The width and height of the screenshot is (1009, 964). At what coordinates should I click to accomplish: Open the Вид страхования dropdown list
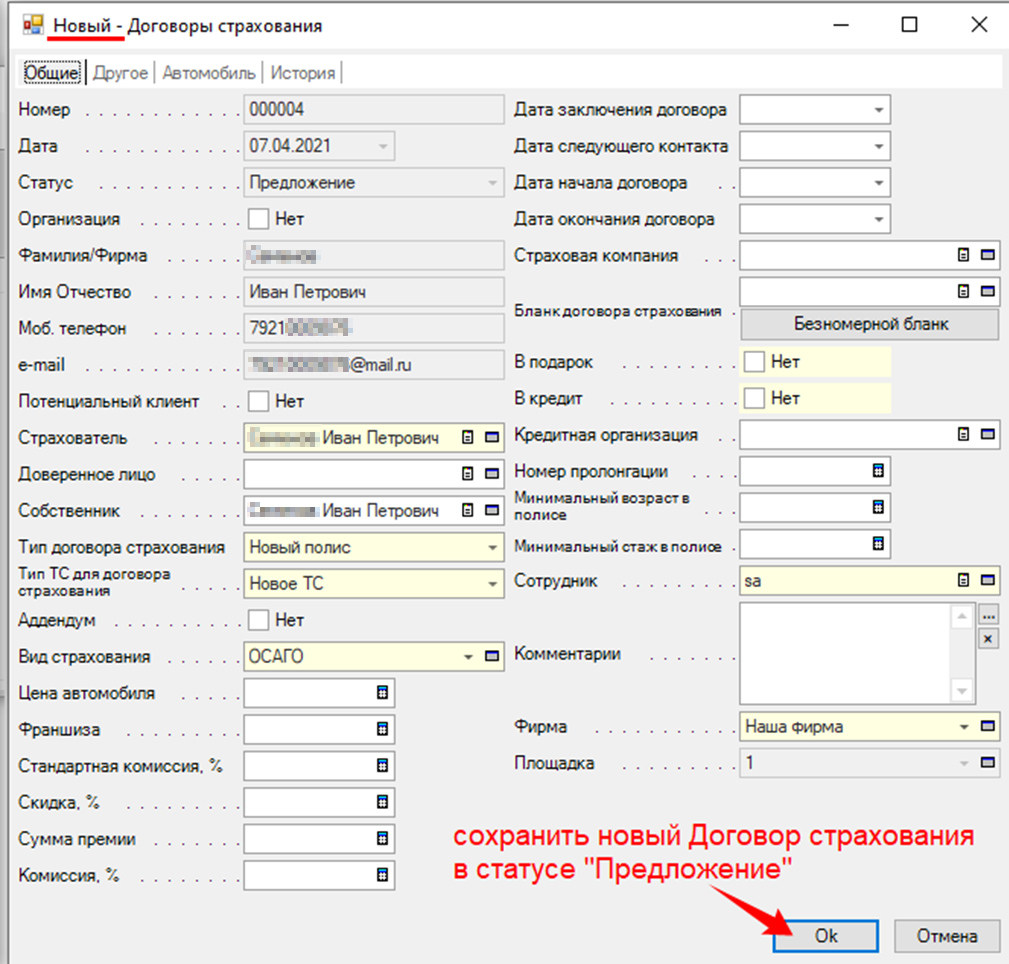click(x=468, y=657)
